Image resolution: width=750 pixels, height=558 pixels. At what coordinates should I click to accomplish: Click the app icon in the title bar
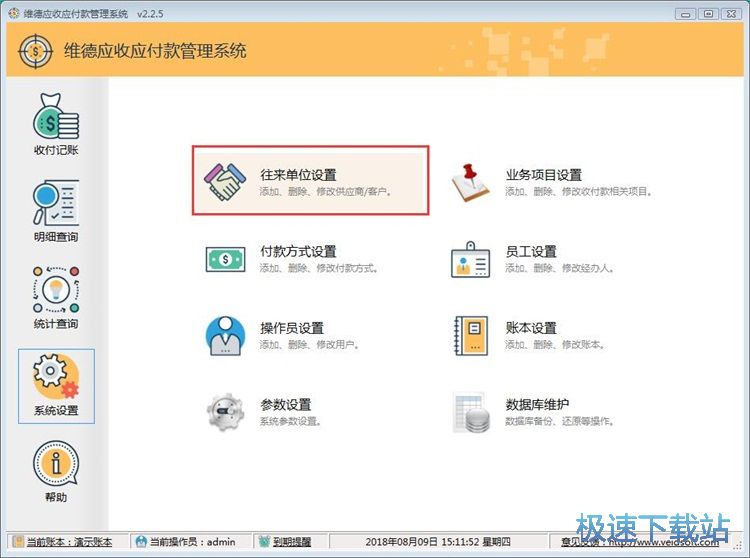pos(14,13)
